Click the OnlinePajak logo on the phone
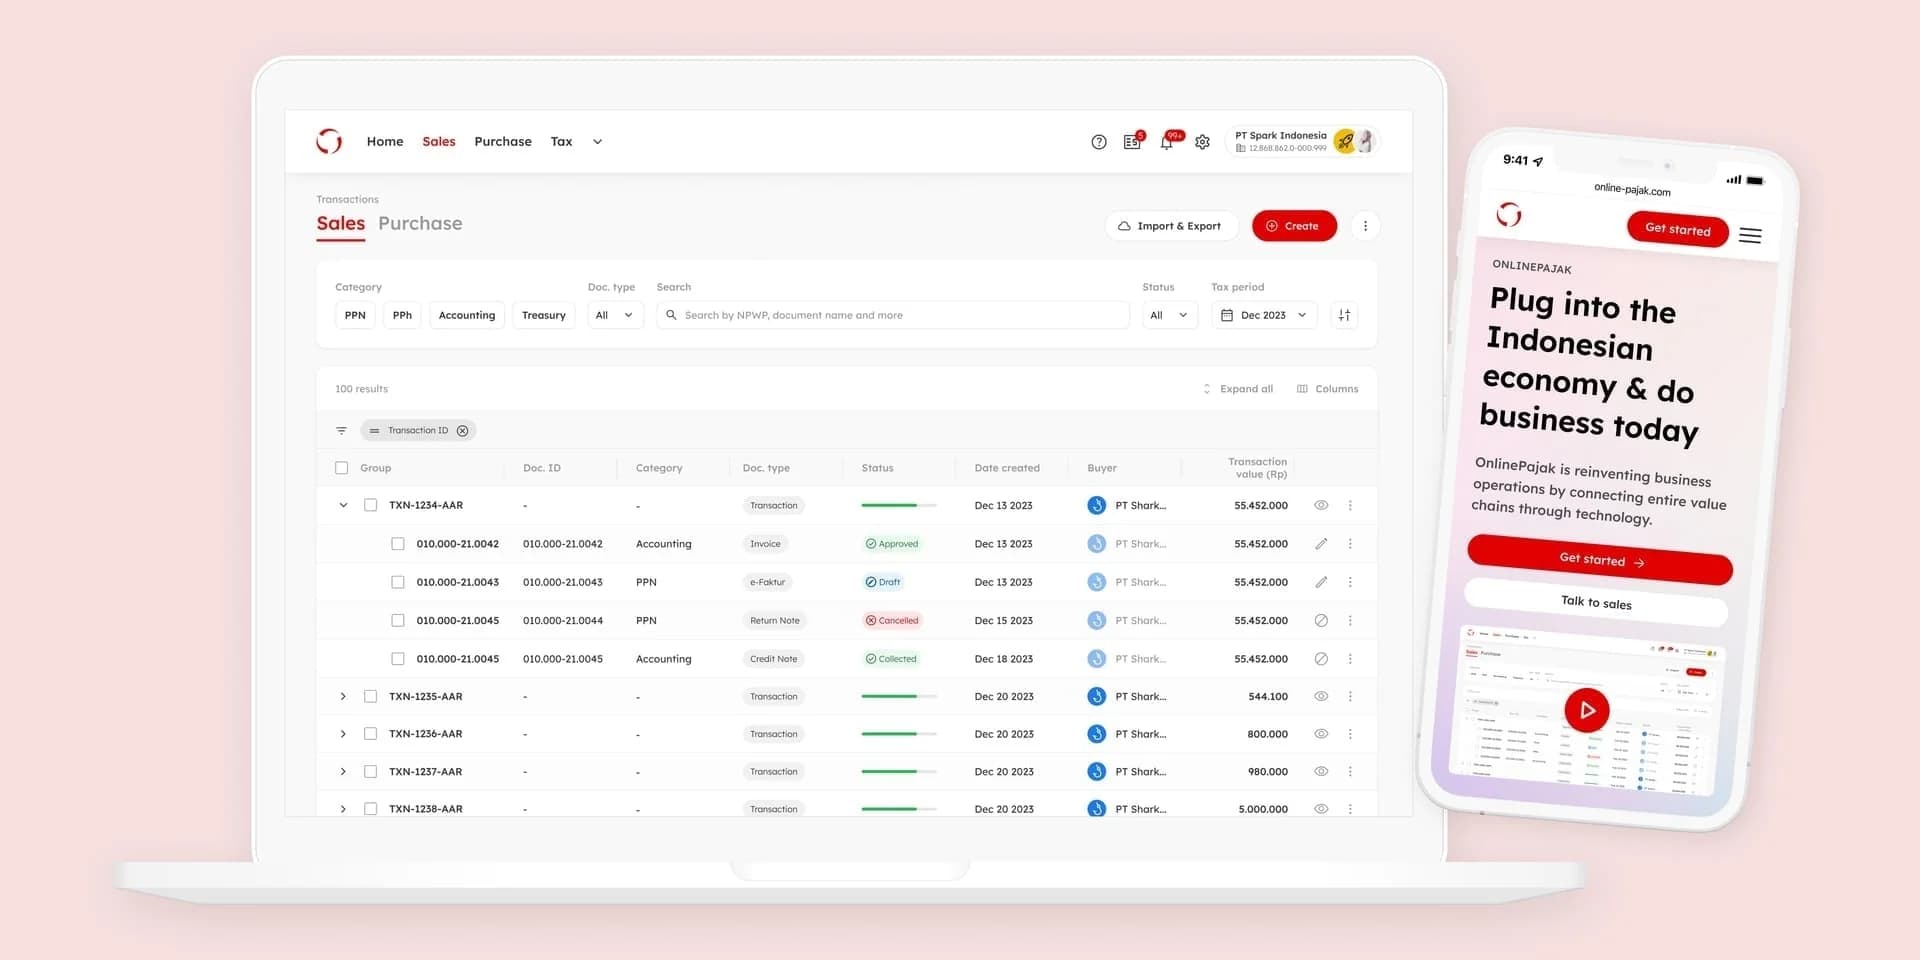 click(x=1509, y=214)
